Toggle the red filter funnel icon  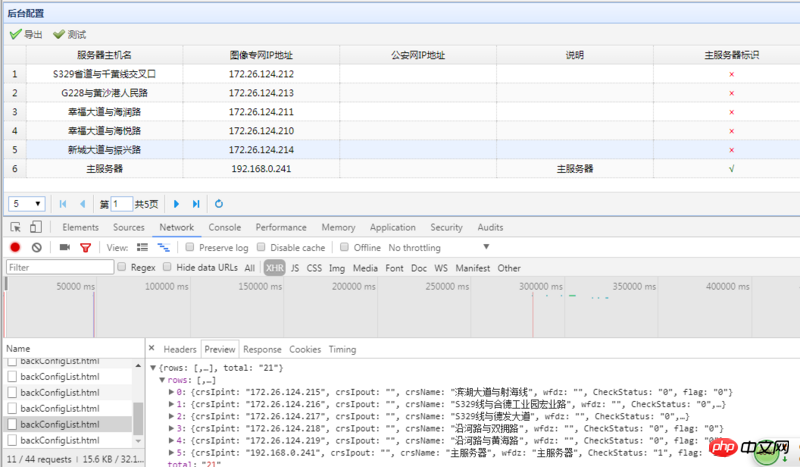(x=85, y=248)
